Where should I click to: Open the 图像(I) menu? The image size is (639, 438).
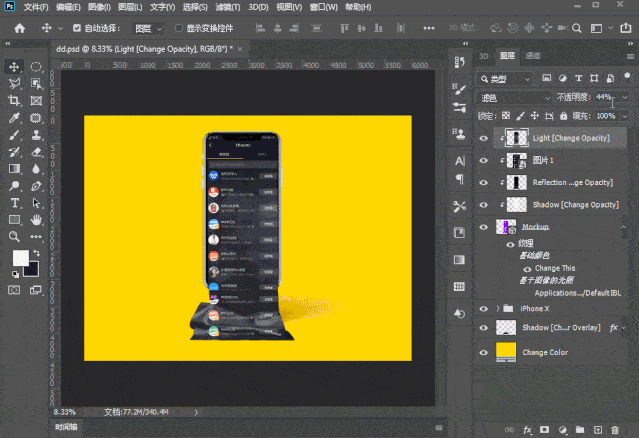pyautogui.click(x=99, y=7)
